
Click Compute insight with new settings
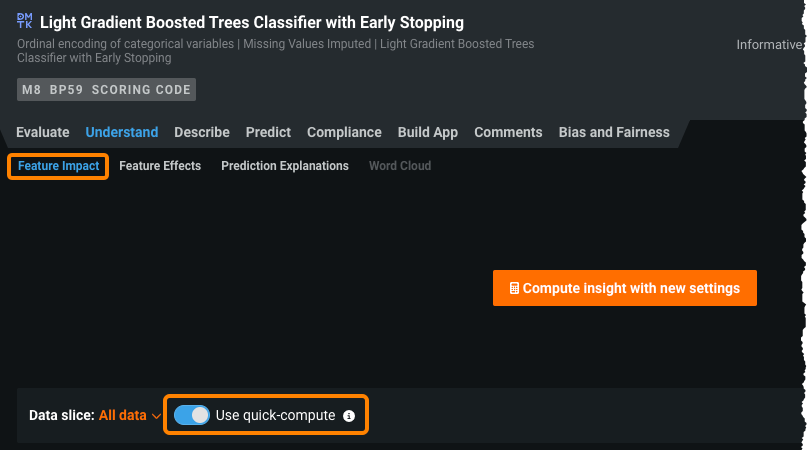[x=625, y=288]
